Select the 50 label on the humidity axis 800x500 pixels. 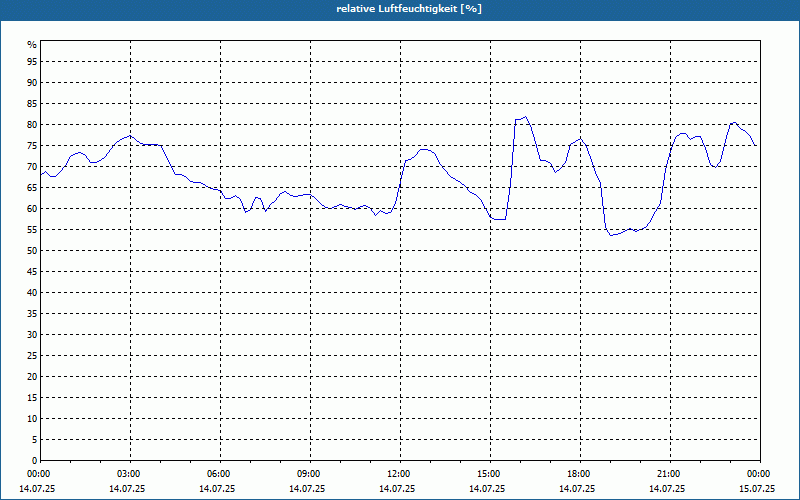[32, 251]
